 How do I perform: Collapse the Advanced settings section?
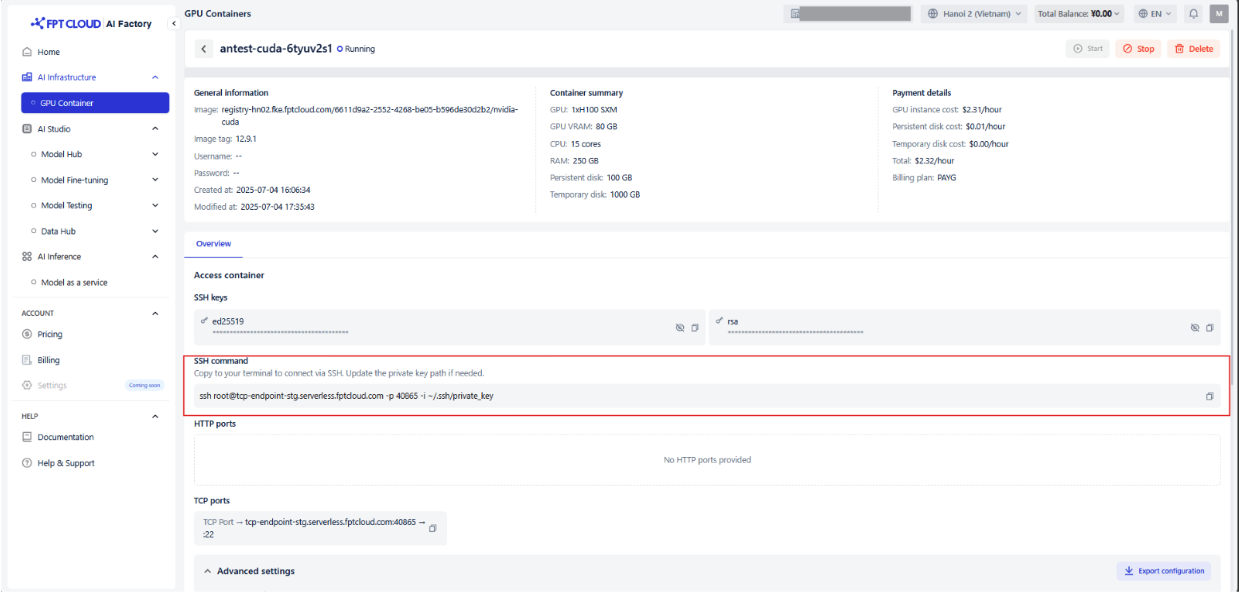click(x=208, y=571)
